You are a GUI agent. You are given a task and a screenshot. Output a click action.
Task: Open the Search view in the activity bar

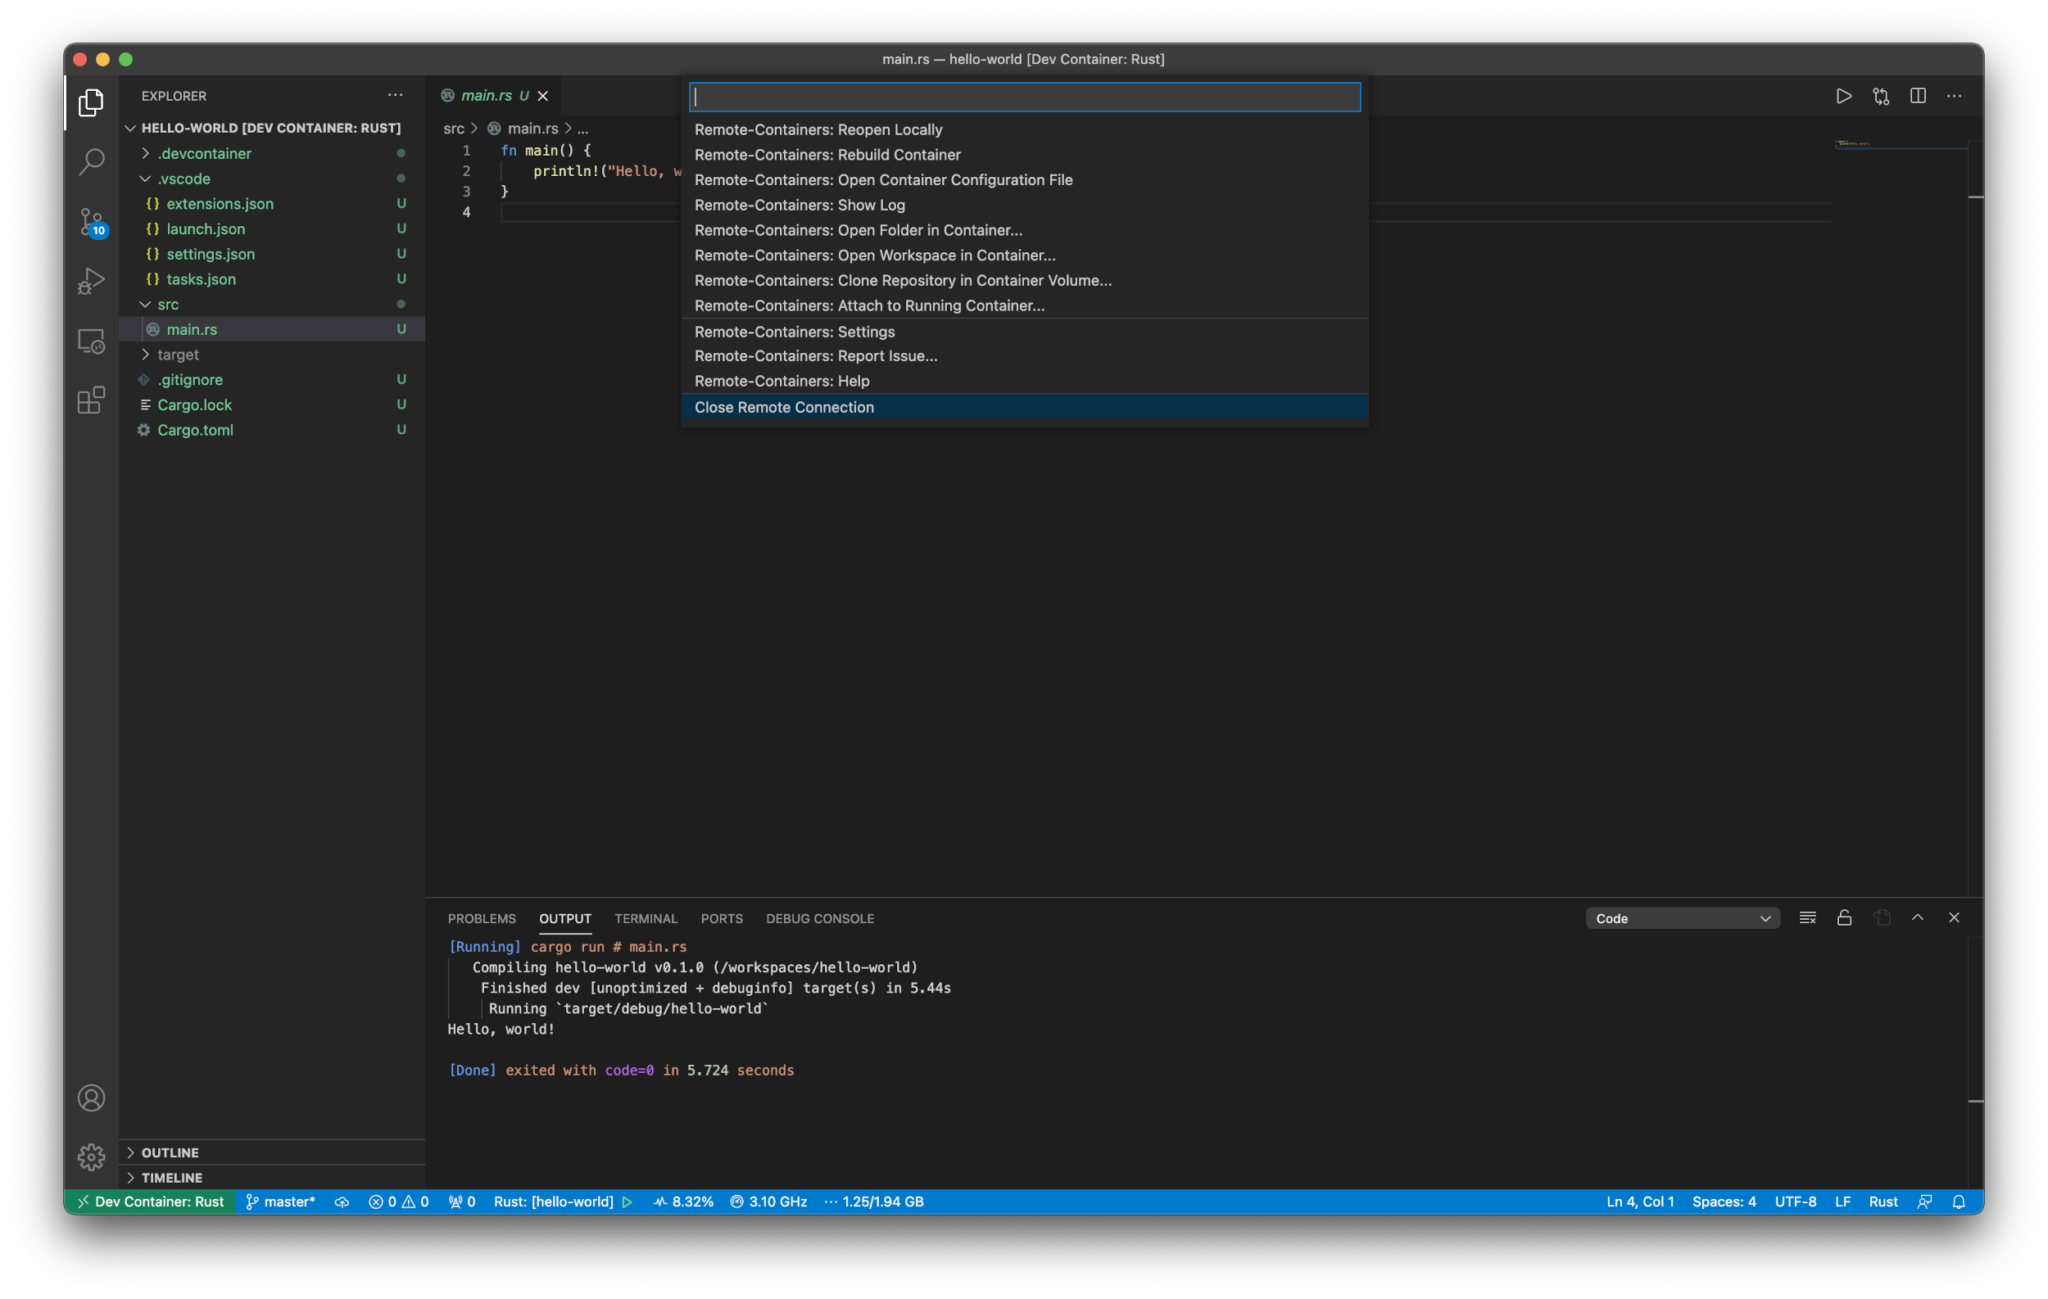pos(91,161)
